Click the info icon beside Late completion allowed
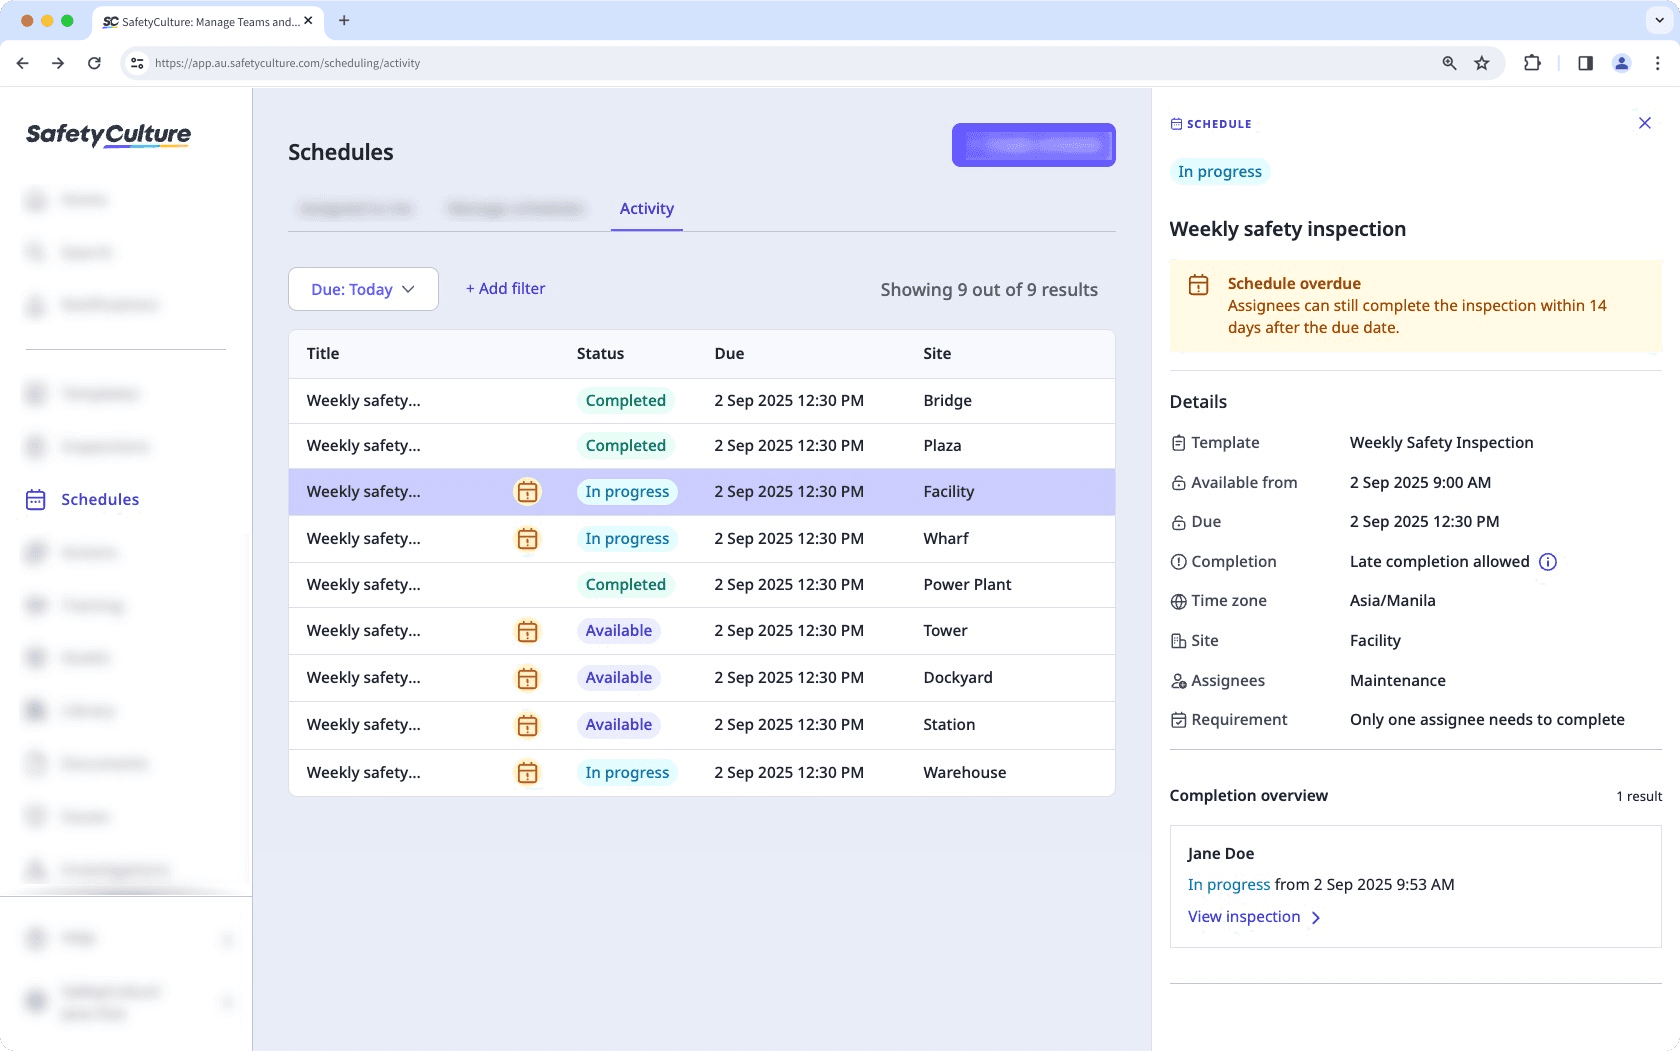1680x1051 pixels. 1547,562
